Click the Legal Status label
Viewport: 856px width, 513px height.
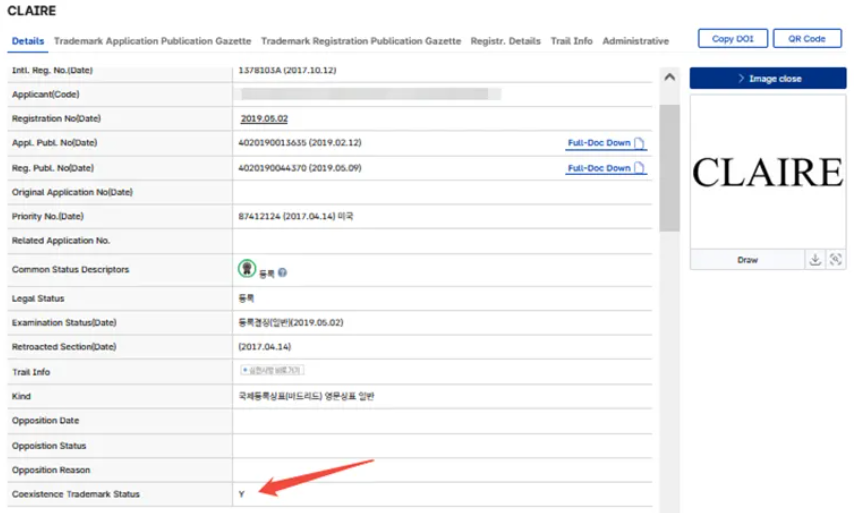[x=38, y=299]
